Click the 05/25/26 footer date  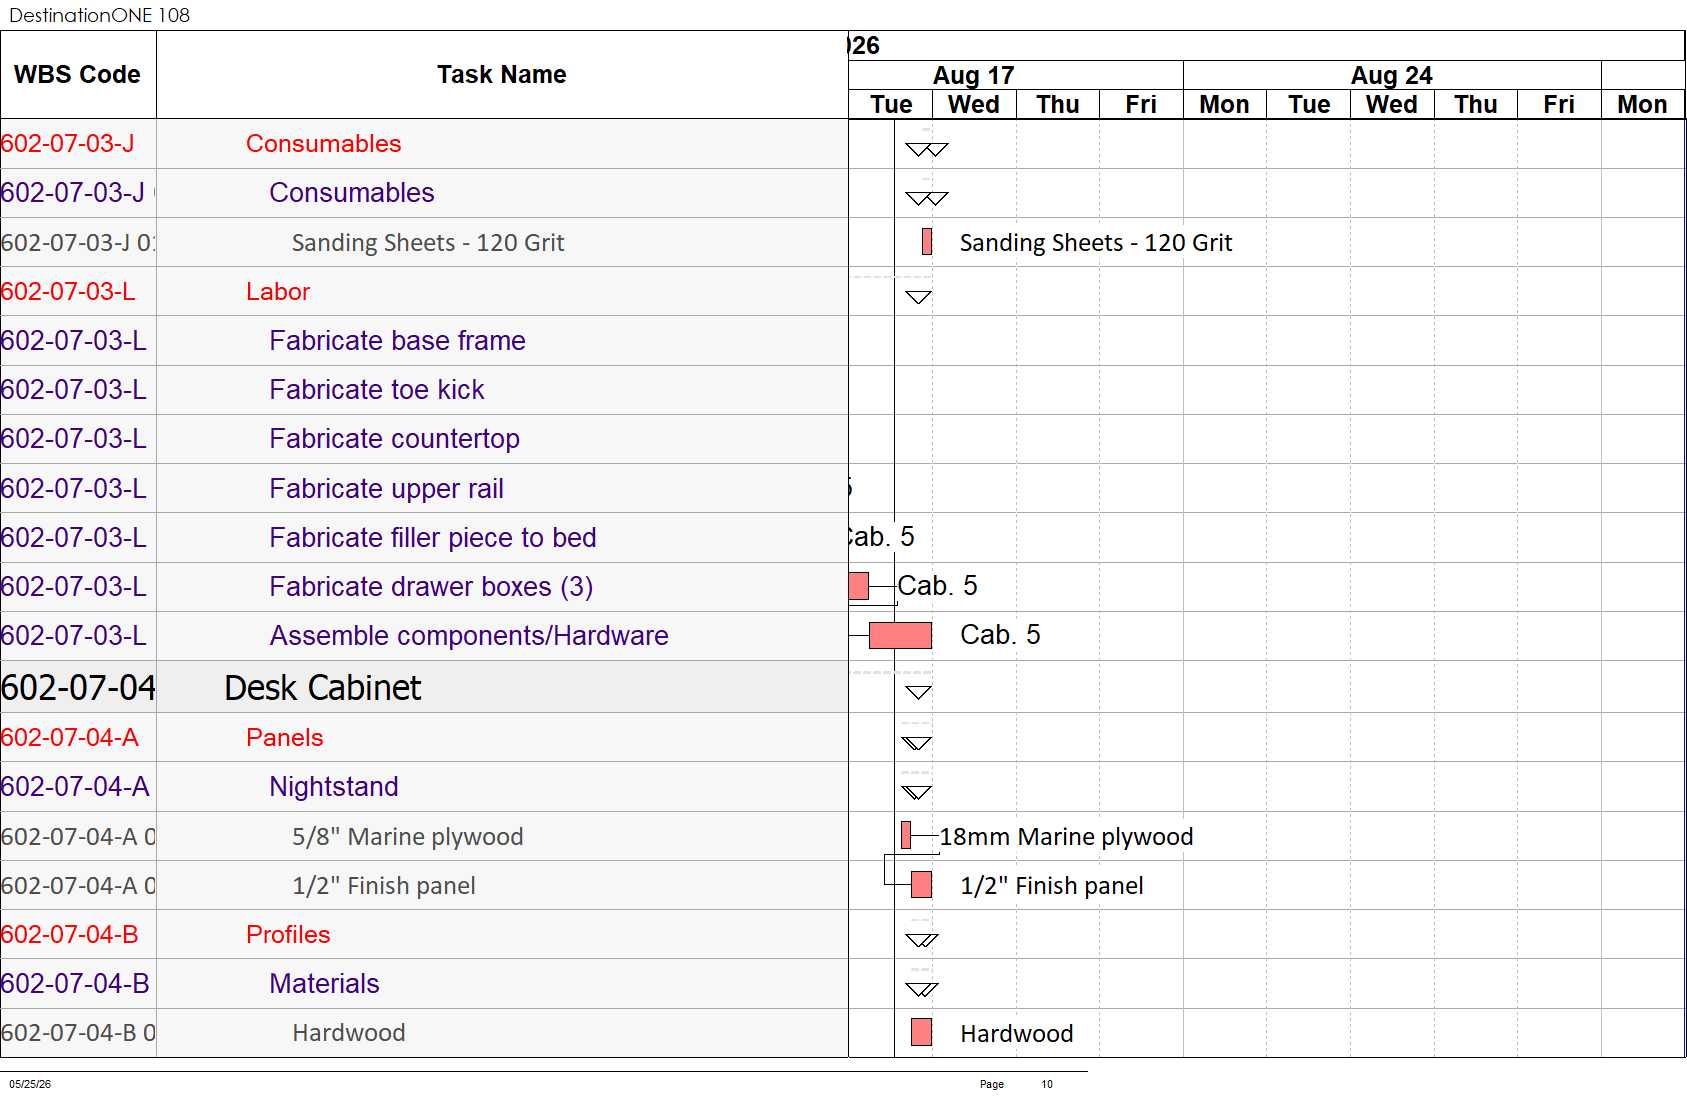30,1084
